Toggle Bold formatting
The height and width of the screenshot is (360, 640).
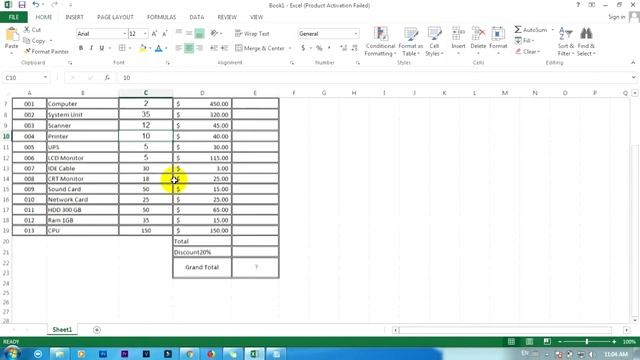pos(81,48)
